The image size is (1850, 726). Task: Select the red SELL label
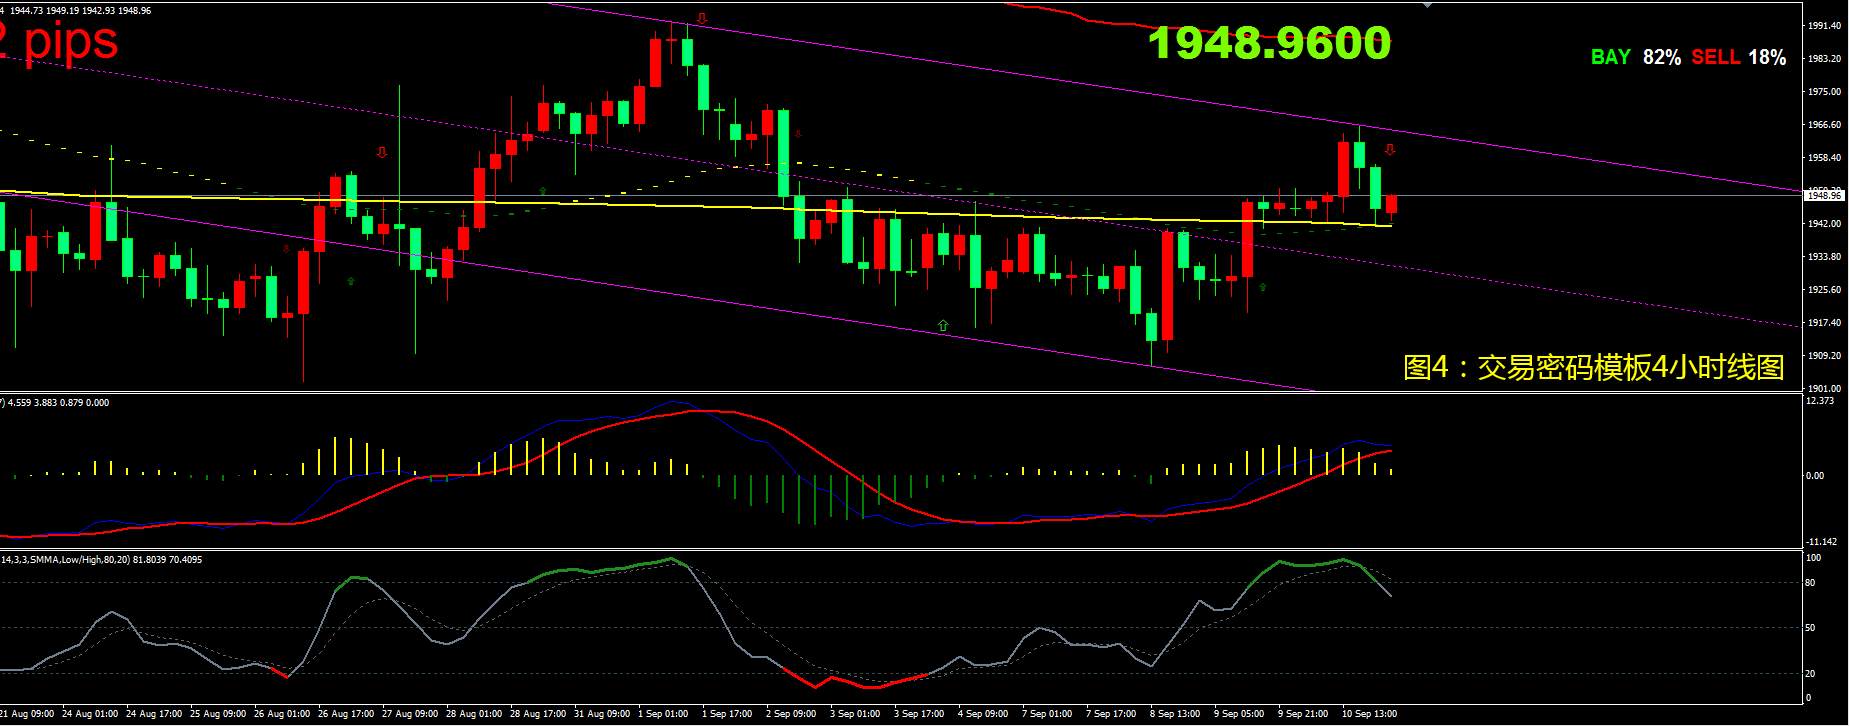(1716, 57)
